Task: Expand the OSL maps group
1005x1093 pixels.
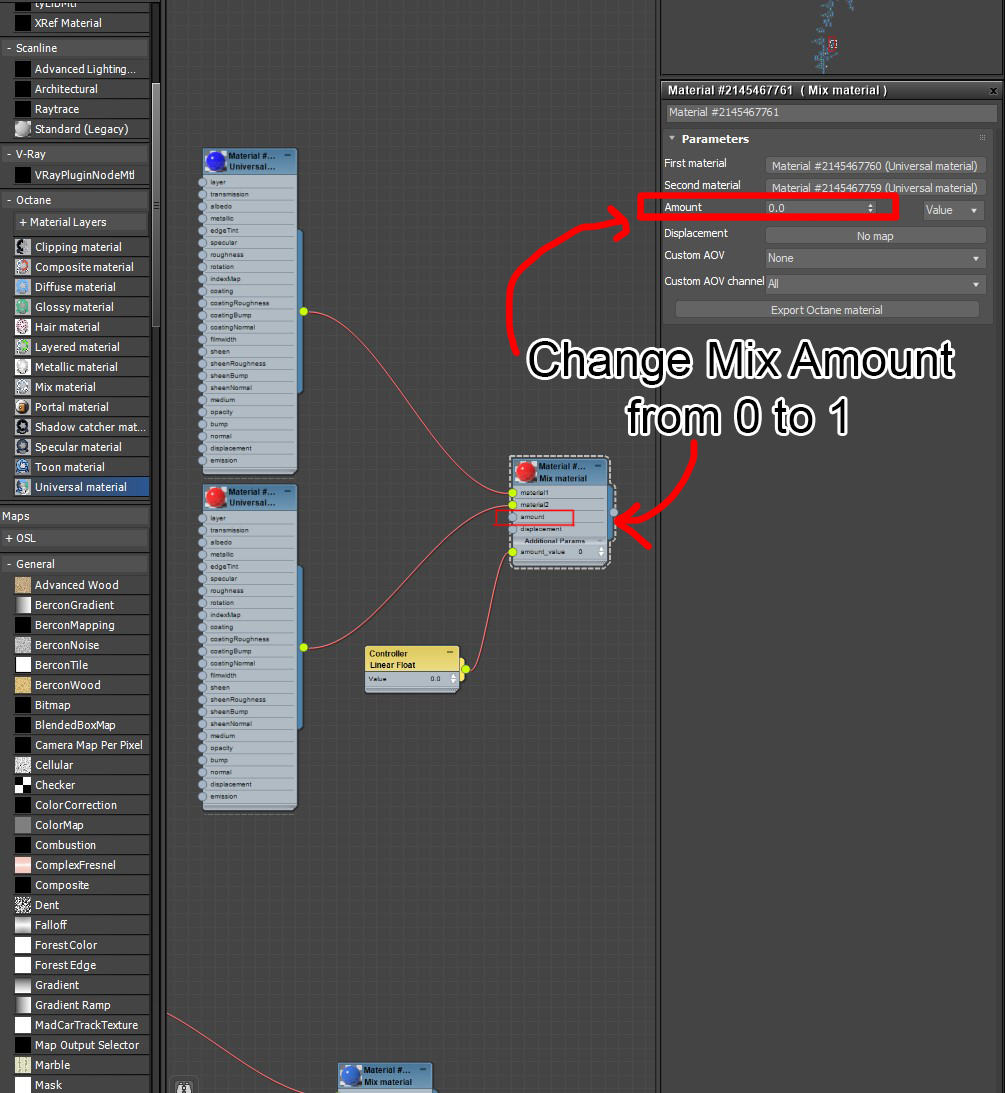Action: [x=8, y=538]
